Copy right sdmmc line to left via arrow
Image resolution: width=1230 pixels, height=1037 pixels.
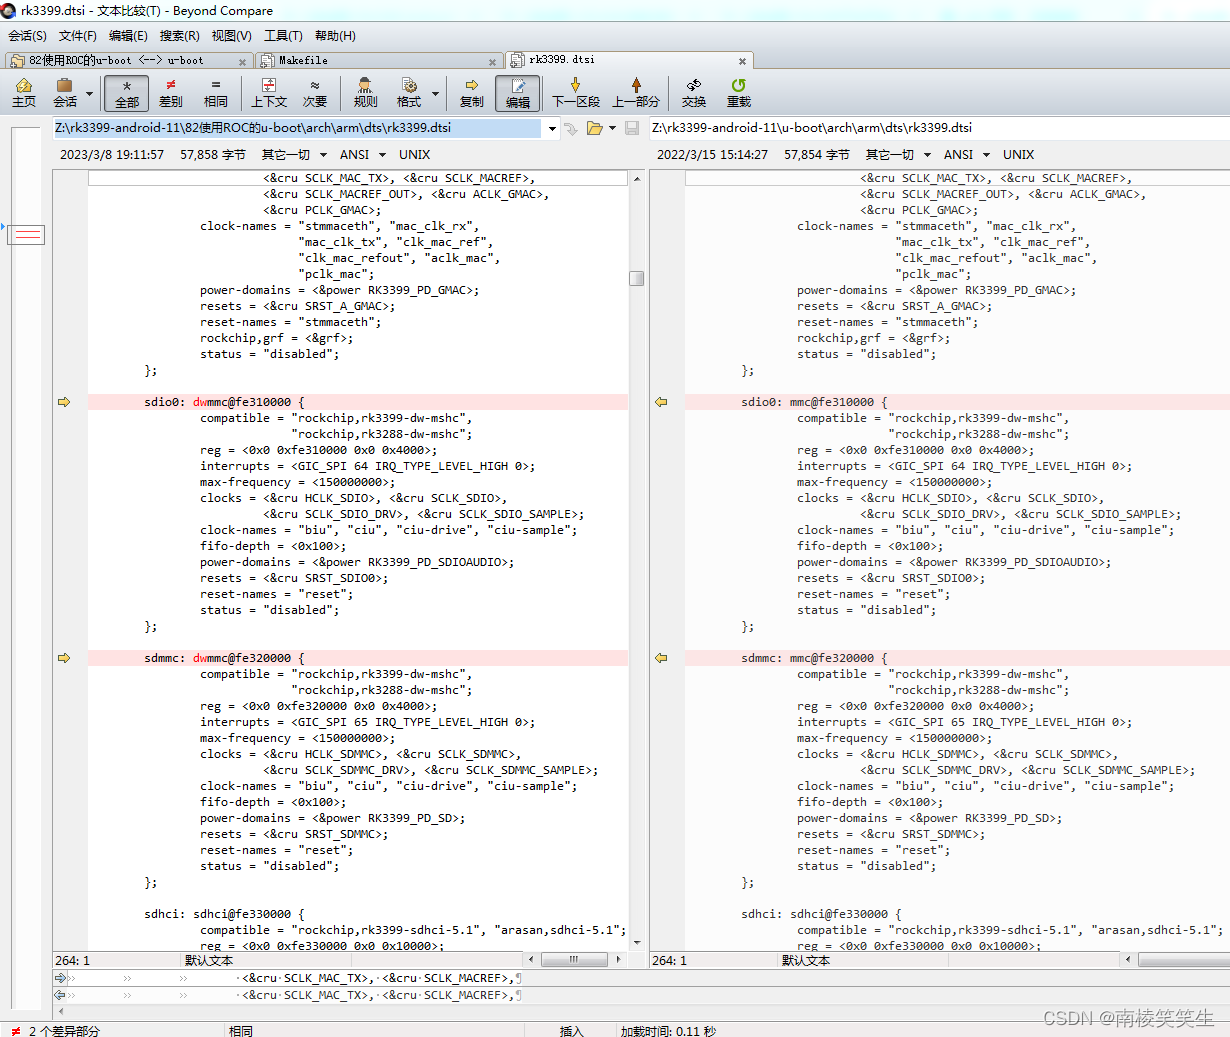click(661, 658)
